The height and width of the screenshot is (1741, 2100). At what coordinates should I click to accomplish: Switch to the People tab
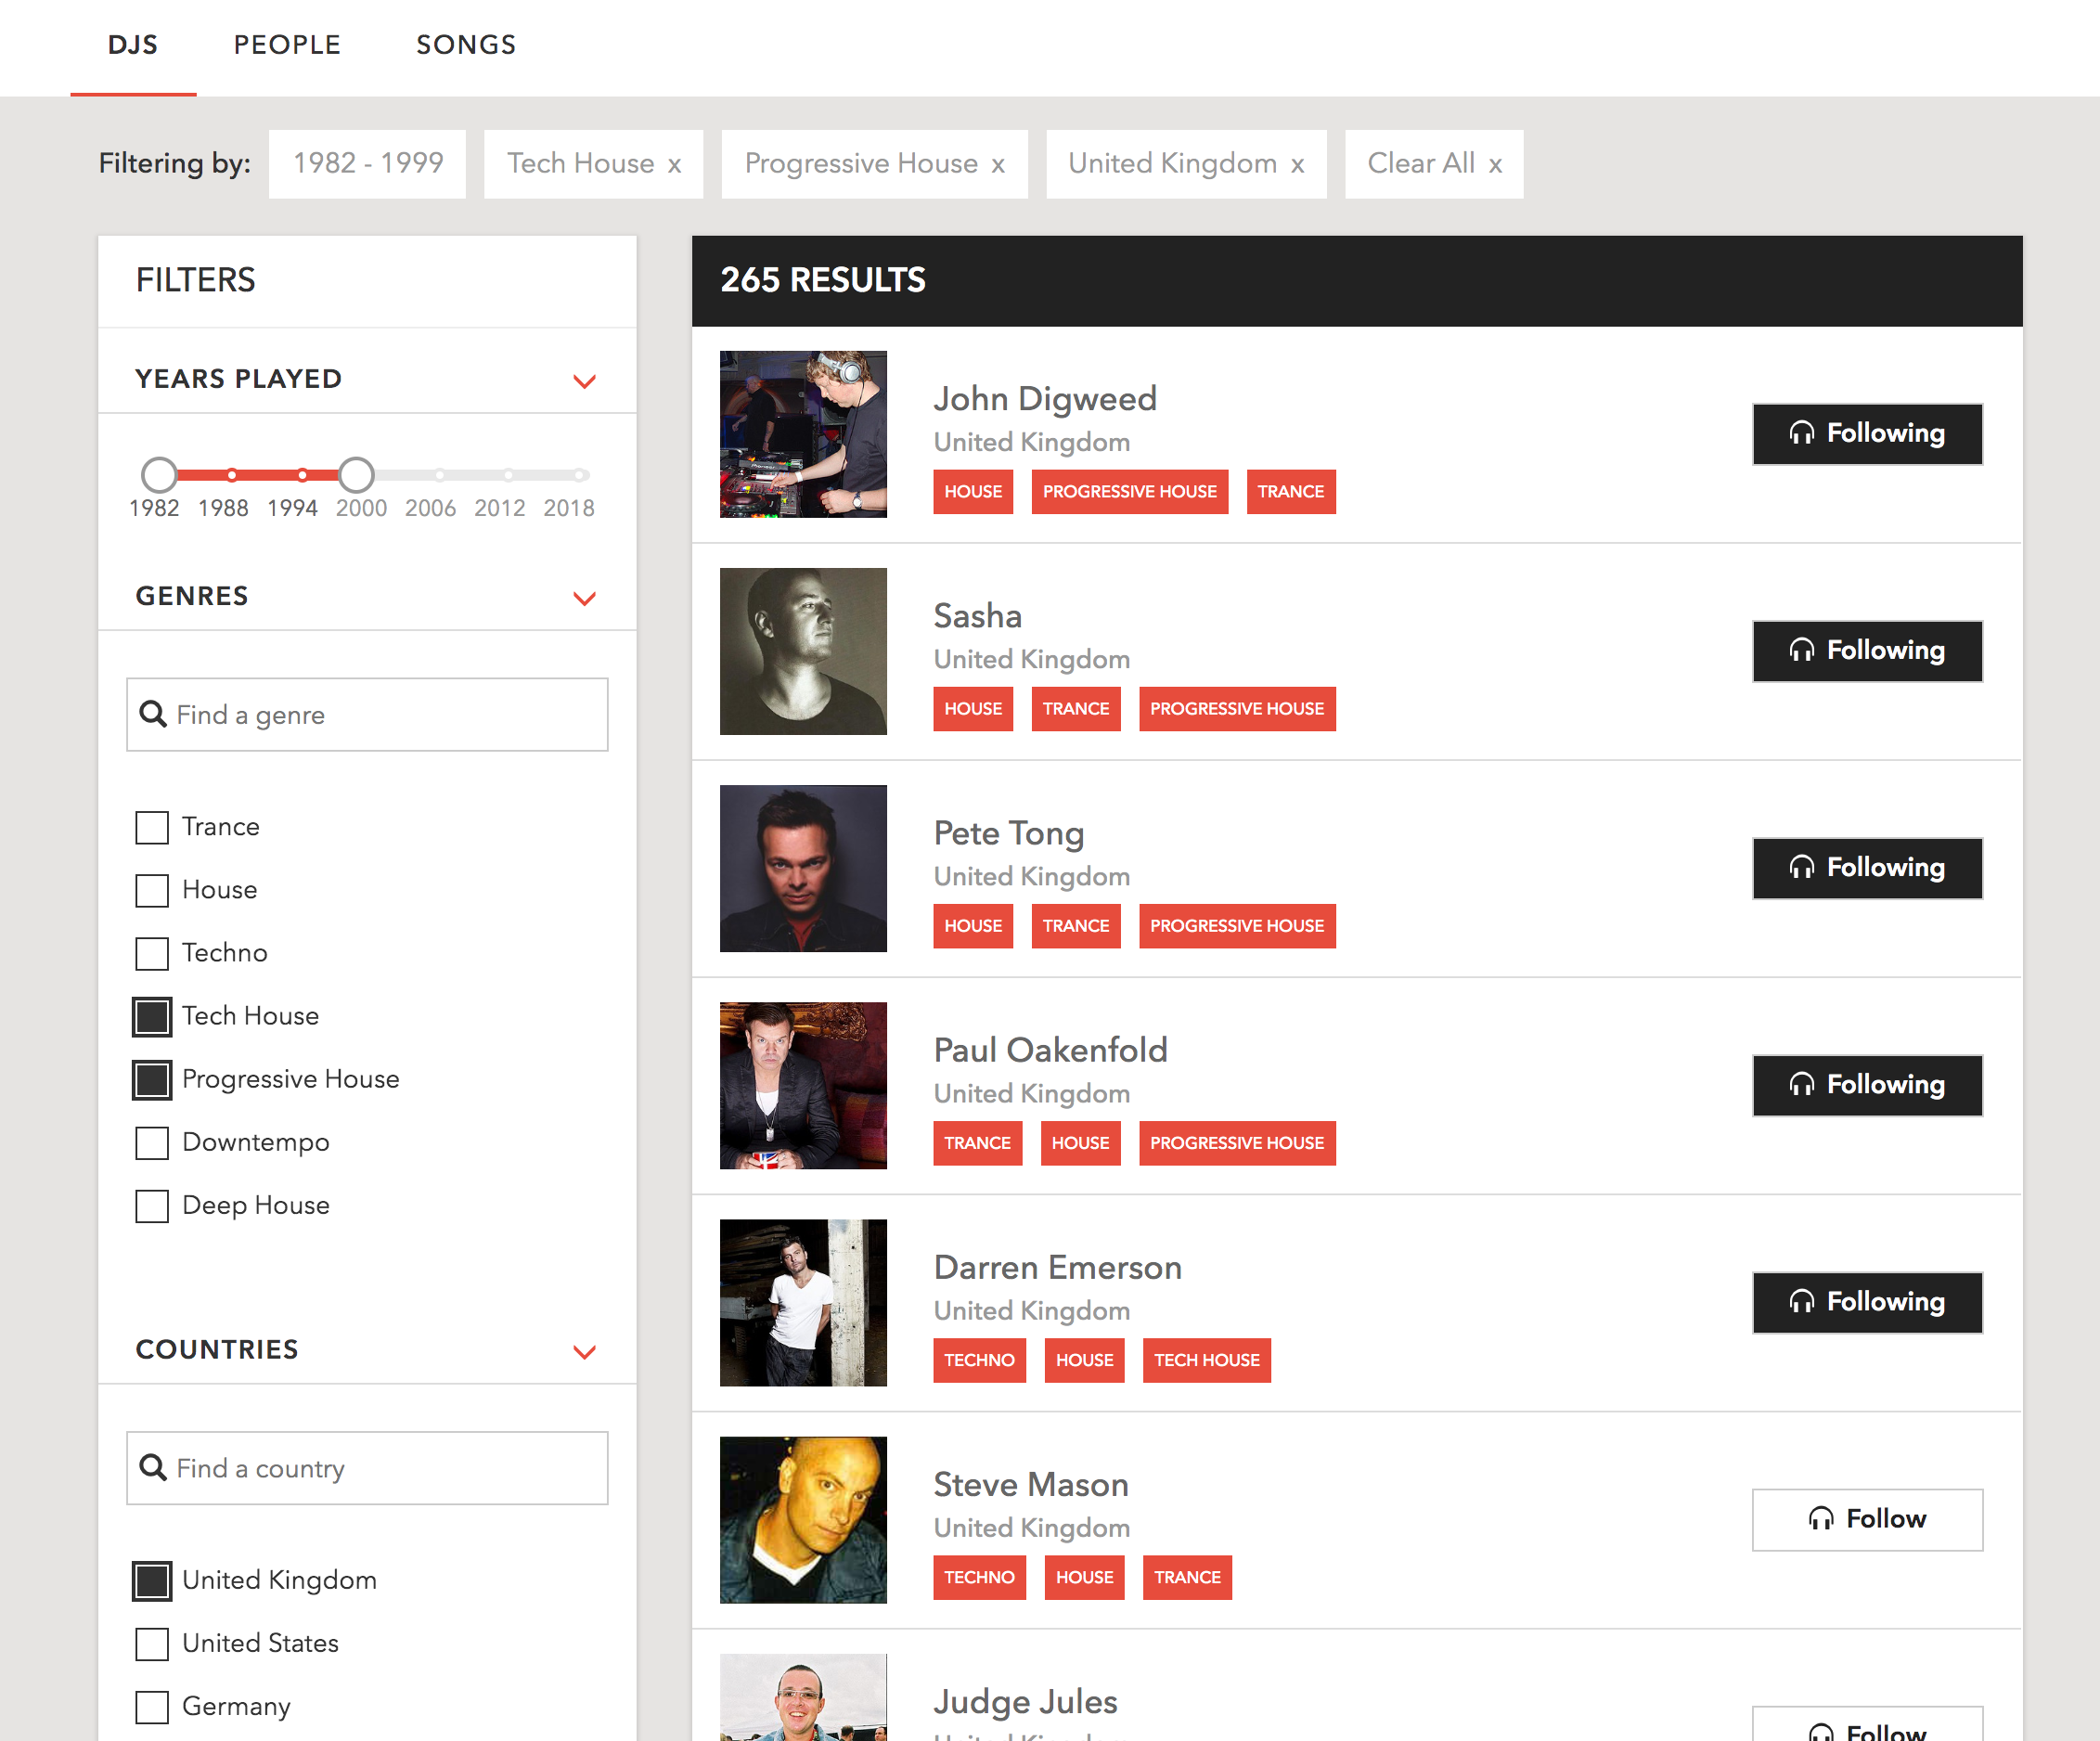pyautogui.click(x=287, y=45)
